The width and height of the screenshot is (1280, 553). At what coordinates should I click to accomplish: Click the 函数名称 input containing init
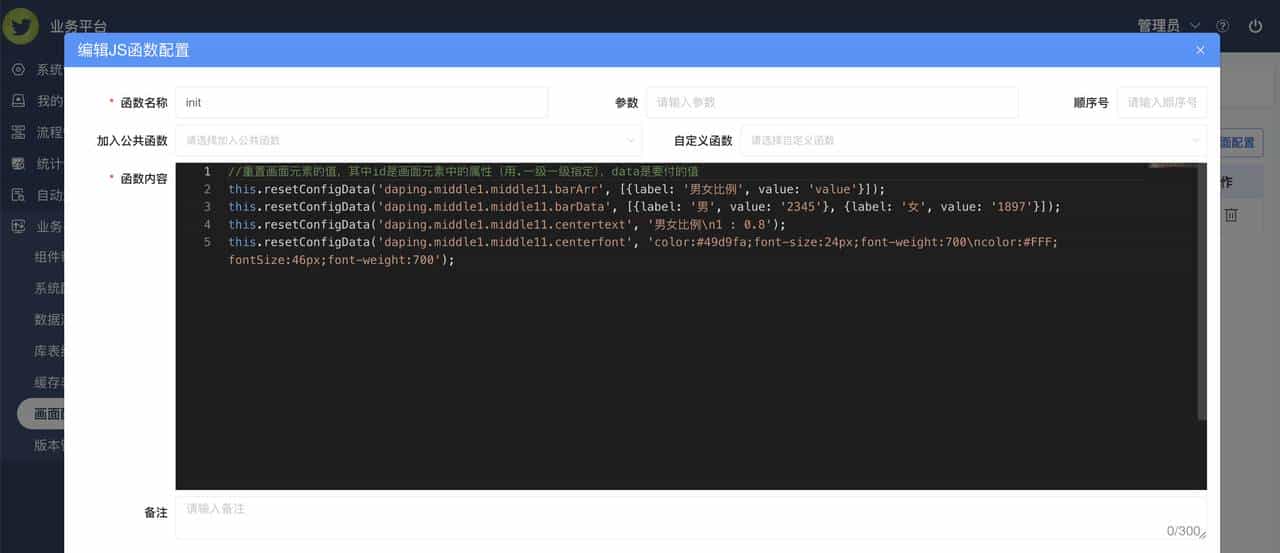tap(361, 102)
